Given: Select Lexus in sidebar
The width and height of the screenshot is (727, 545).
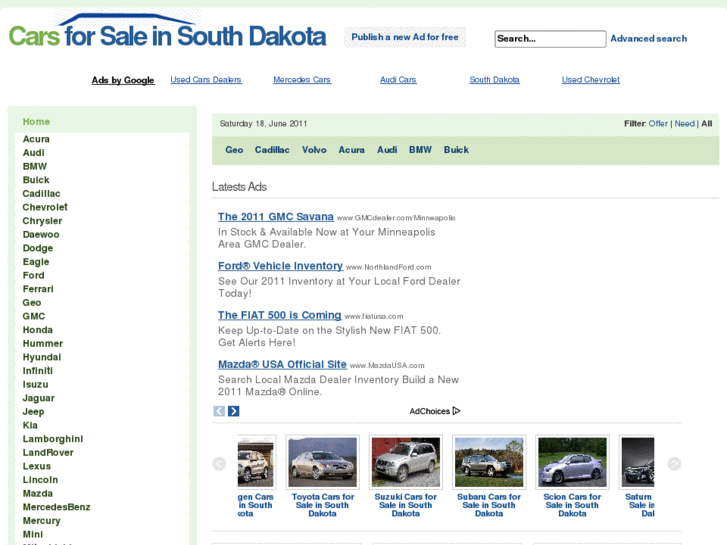Looking at the screenshot, I should 37,466.
